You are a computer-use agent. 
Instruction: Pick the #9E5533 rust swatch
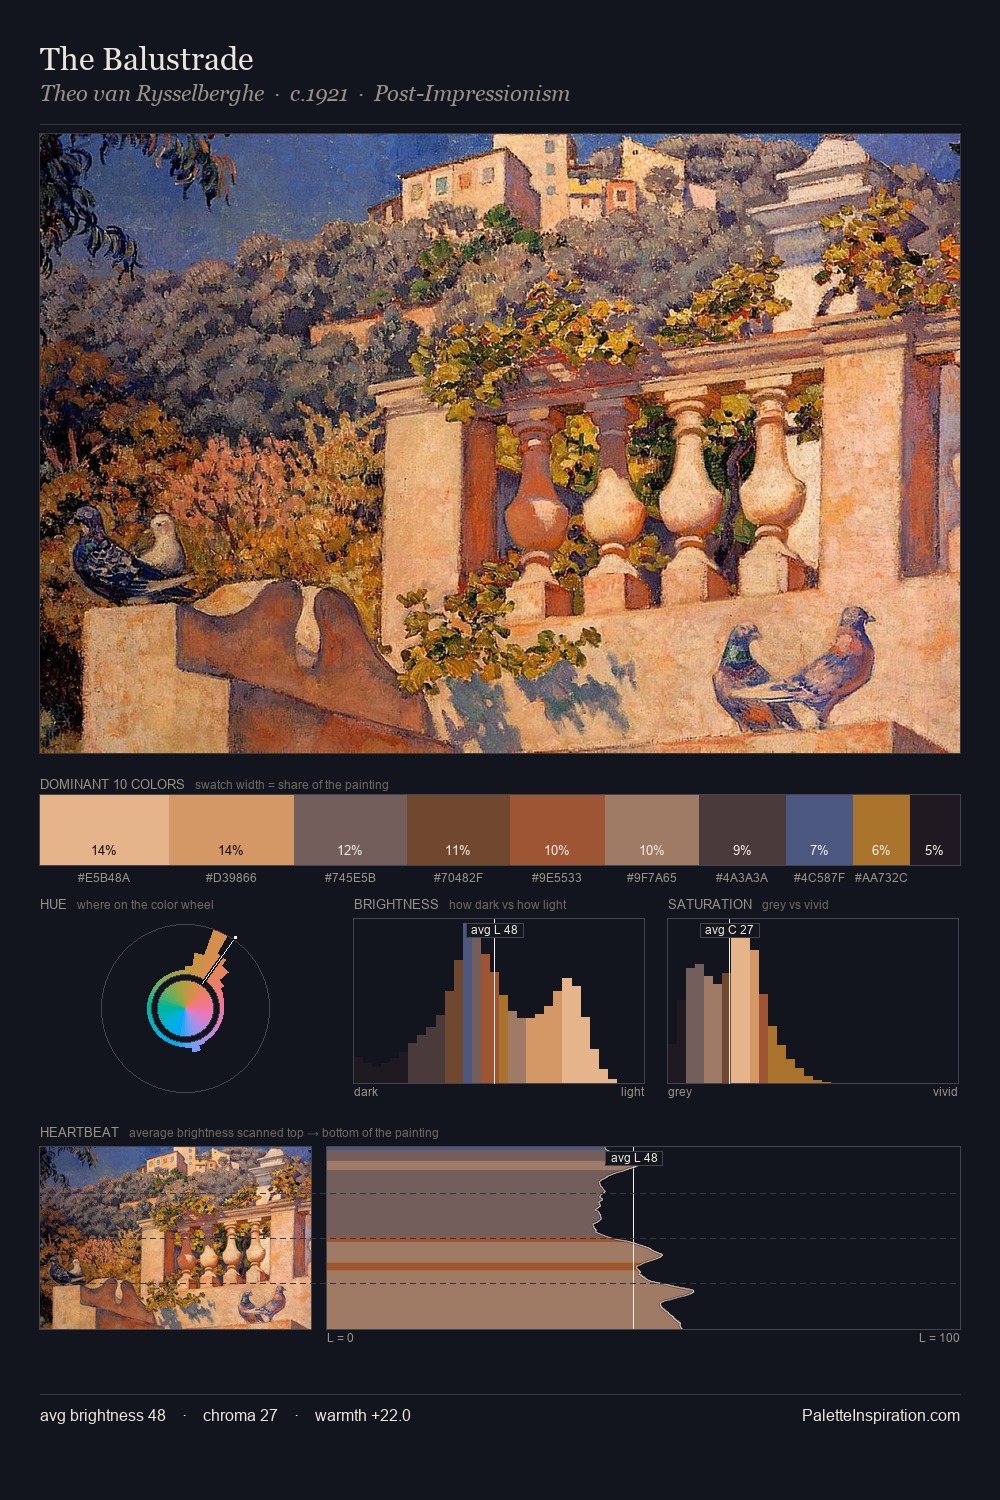557,830
